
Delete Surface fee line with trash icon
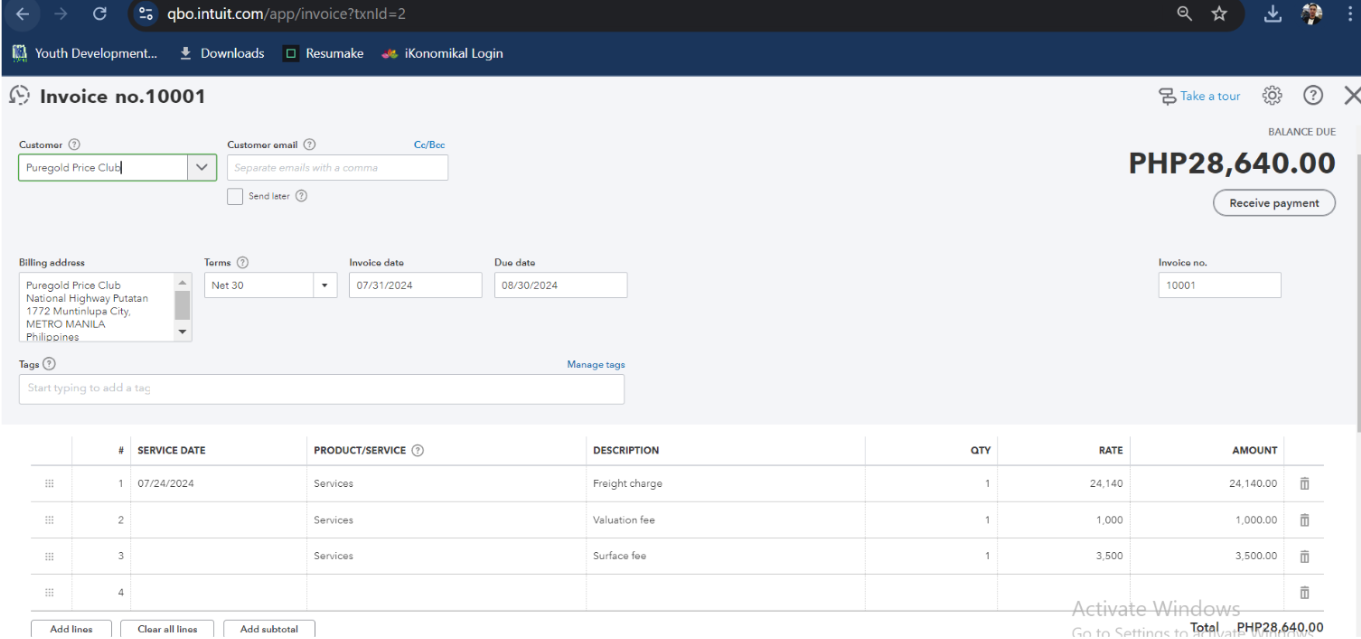(1304, 556)
